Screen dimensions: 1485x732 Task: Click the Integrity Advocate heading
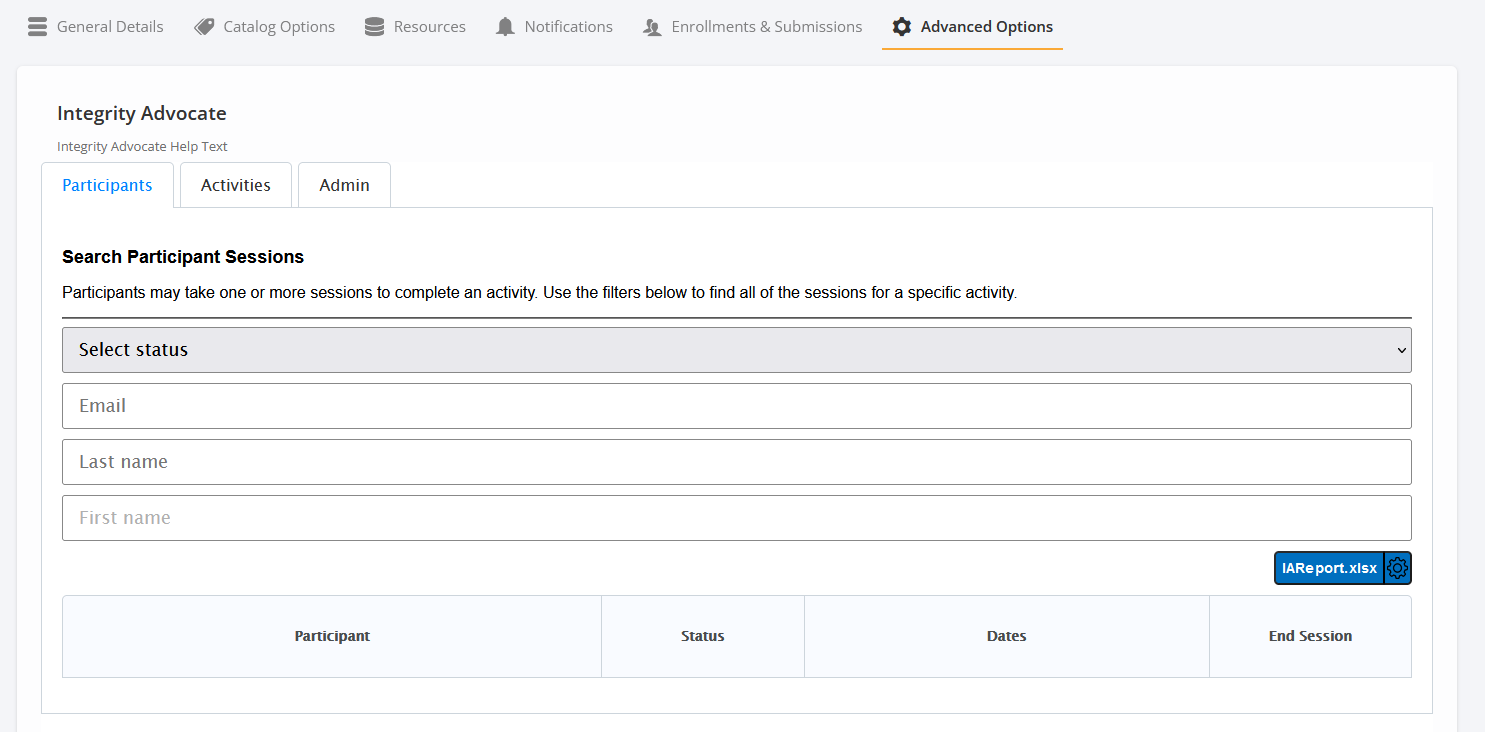(142, 113)
